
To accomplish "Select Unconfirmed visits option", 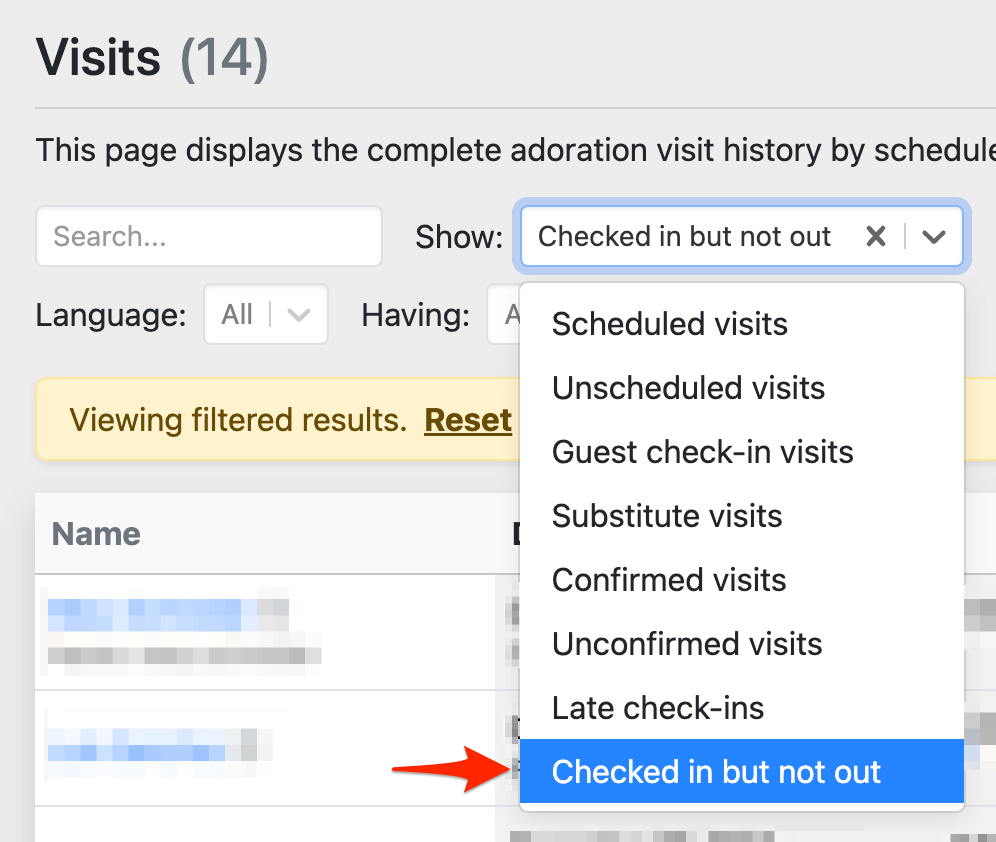I will [687, 644].
